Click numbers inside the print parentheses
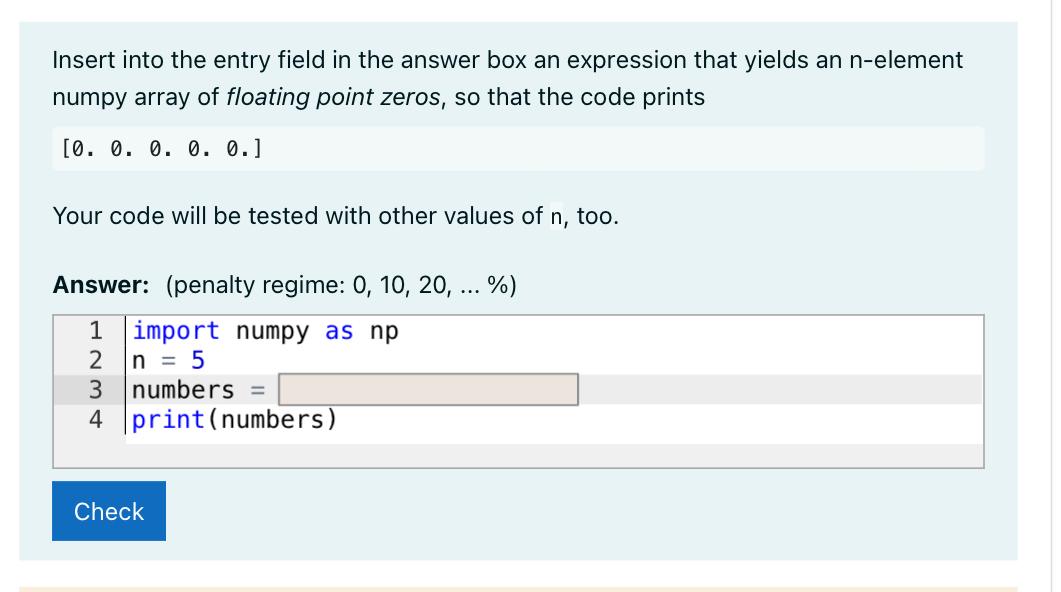 272,419
